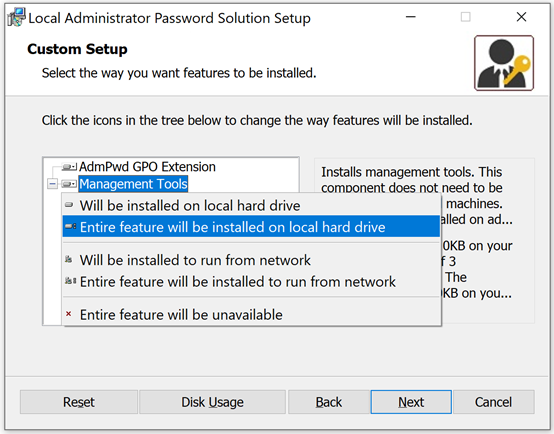Choose 'Entire feature will be installed to run from network'
554x434 pixels.
pos(252,282)
